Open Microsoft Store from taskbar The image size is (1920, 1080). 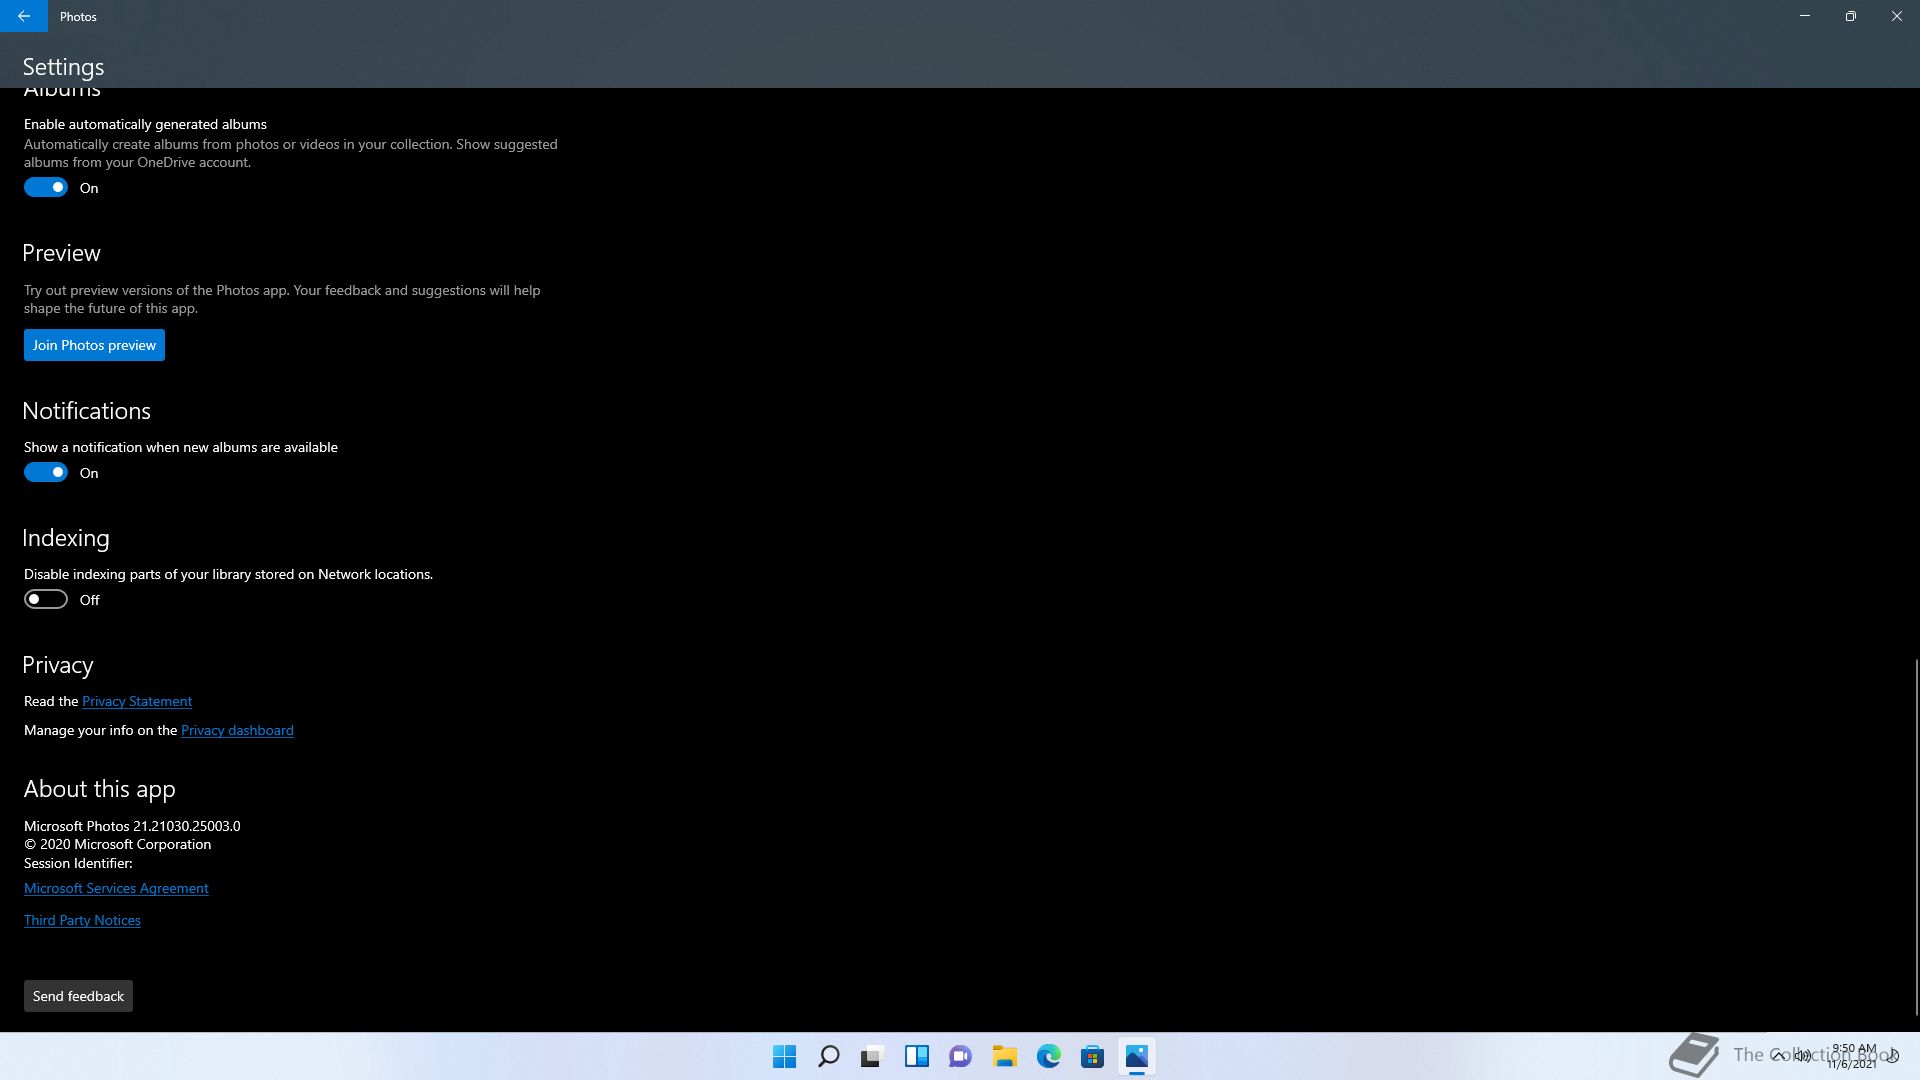[1093, 1056]
